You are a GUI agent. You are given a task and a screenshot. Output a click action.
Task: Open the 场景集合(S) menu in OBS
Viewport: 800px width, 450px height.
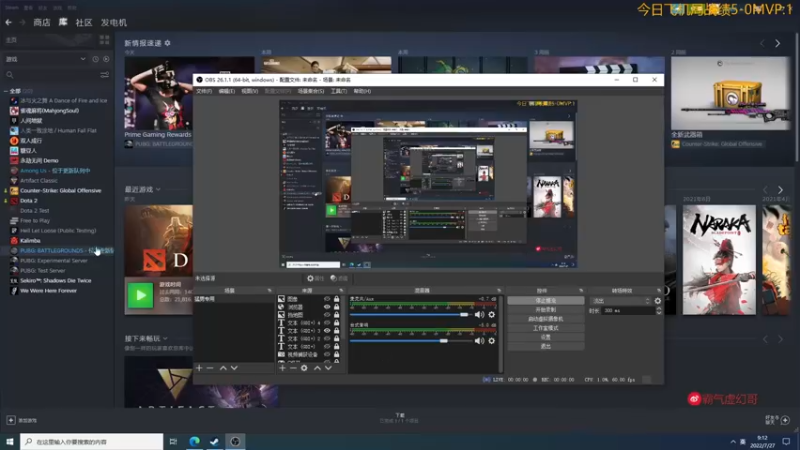point(311,91)
